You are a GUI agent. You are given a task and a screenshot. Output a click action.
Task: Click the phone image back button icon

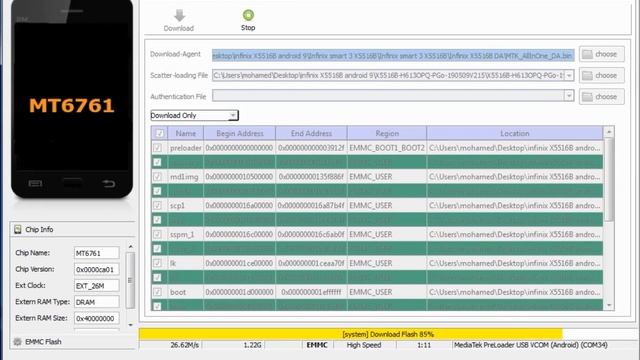pyautogui.click(x=109, y=184)
